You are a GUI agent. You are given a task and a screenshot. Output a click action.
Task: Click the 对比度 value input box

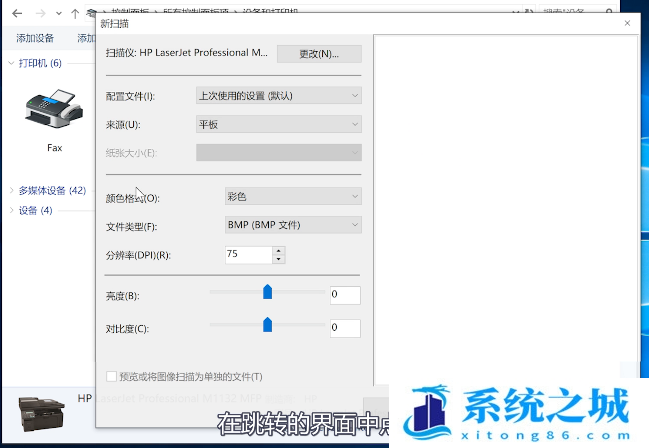(345, 328)
